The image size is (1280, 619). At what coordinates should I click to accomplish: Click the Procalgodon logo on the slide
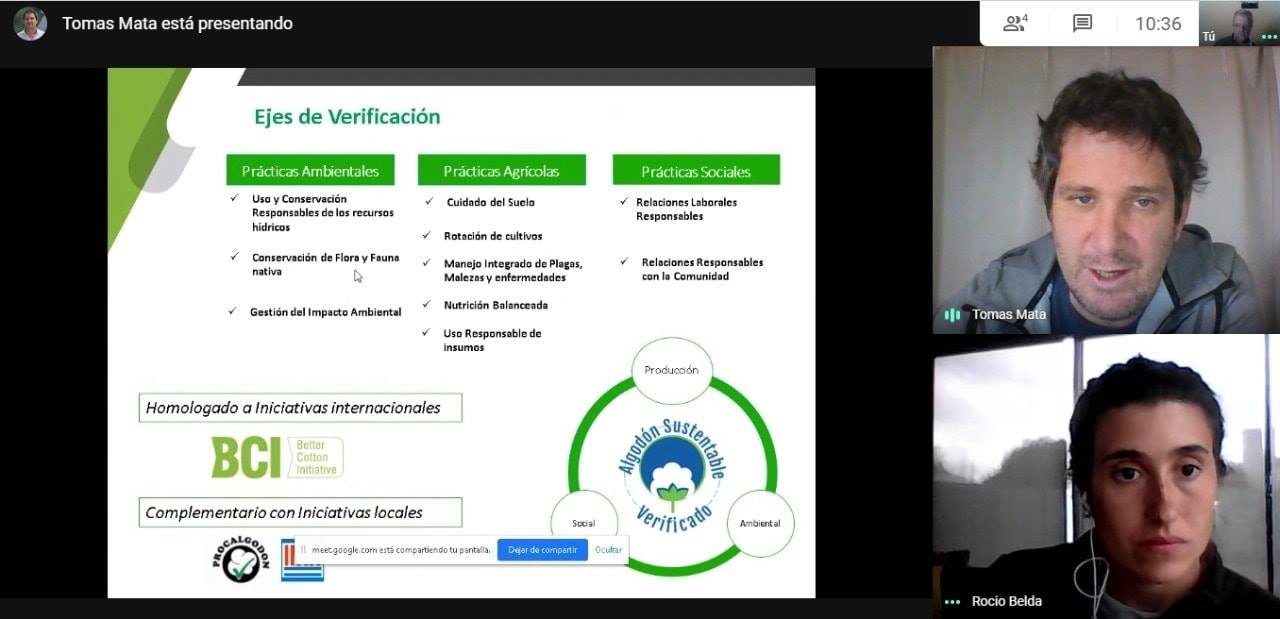[240, 559]
